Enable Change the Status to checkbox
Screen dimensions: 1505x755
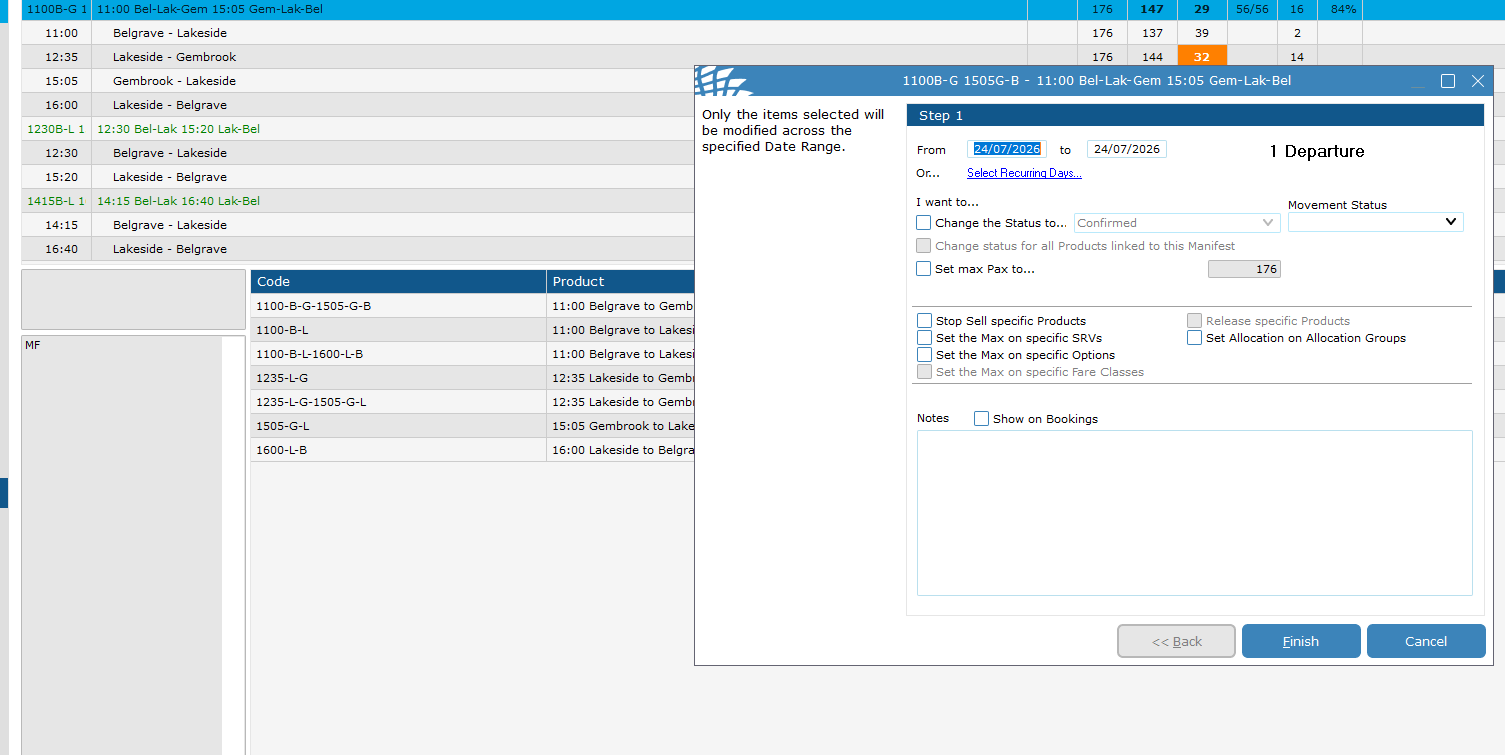[923, 223]
